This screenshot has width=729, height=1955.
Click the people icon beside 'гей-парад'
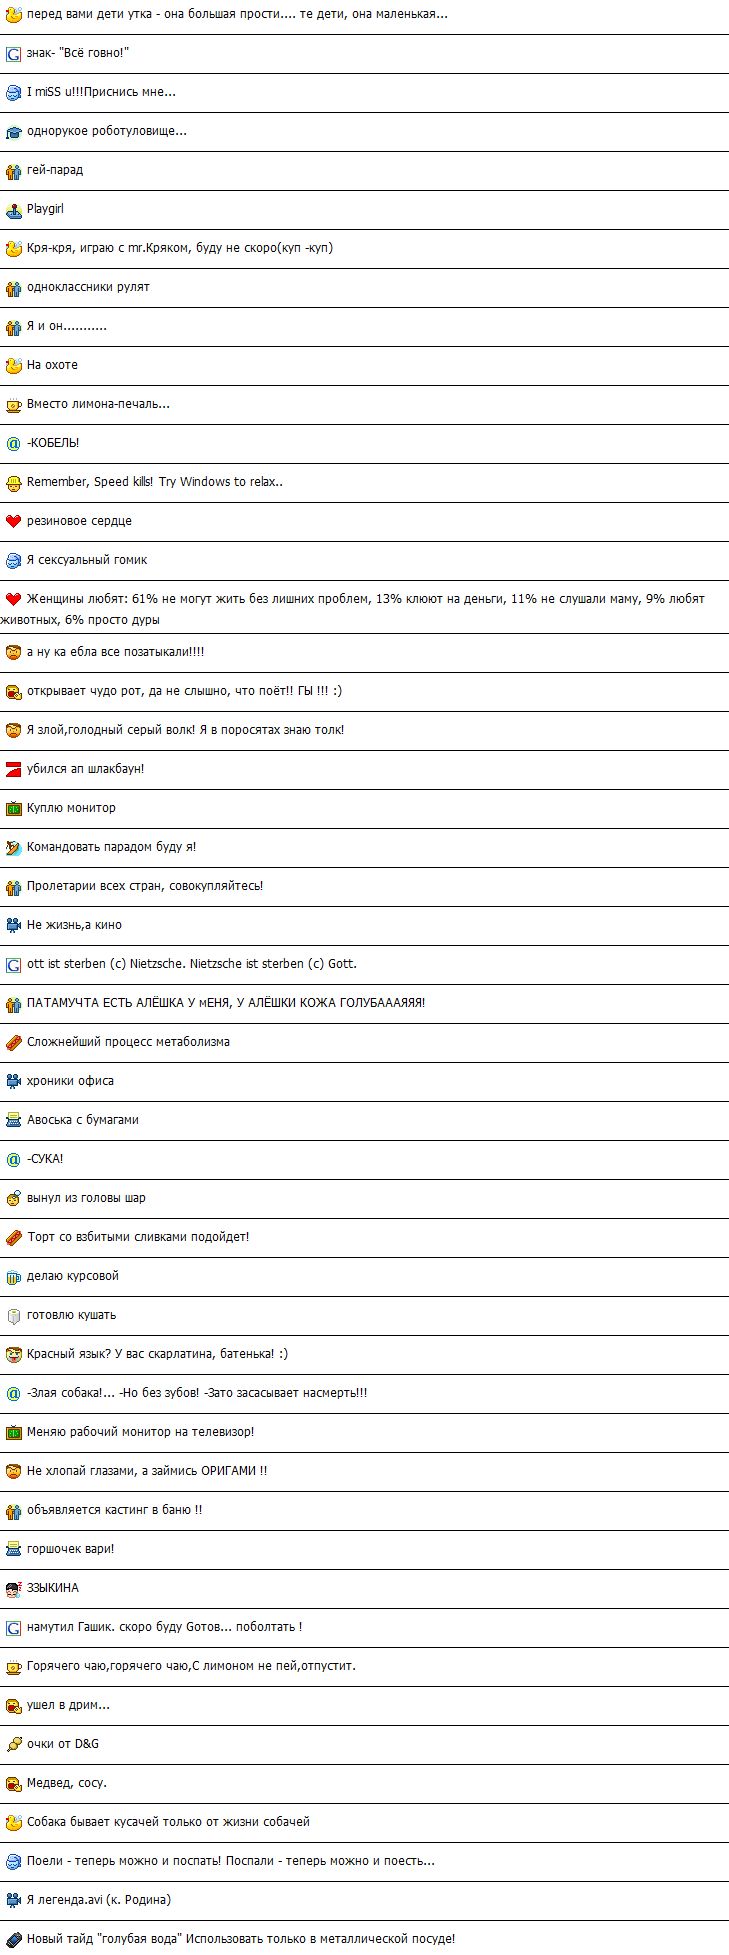13,170
